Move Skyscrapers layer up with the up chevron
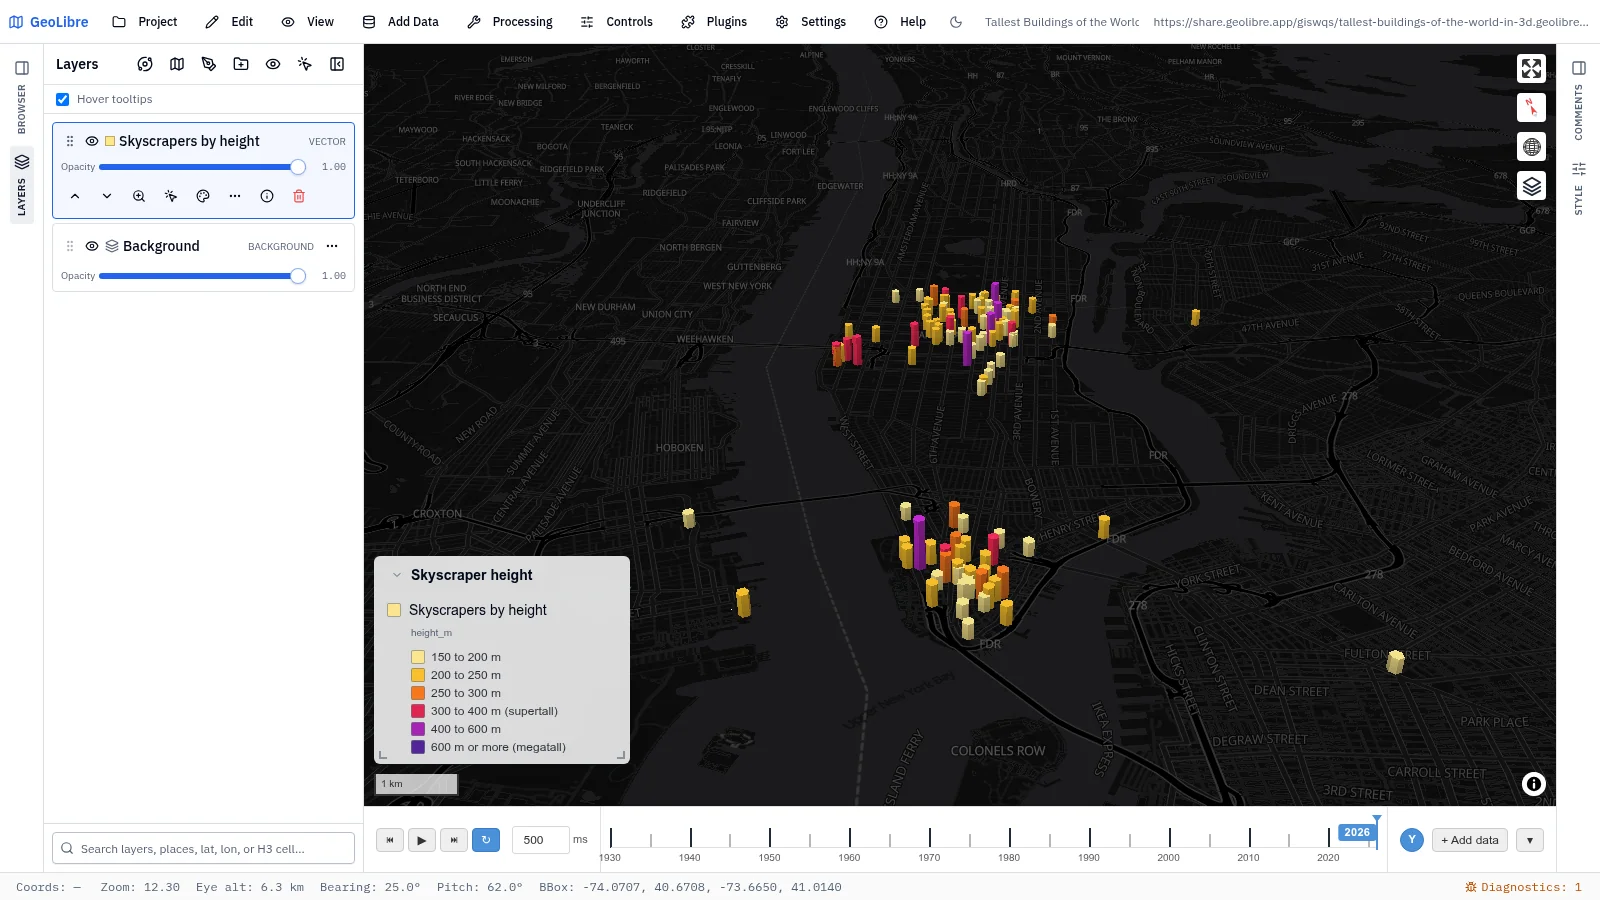The height and width of the screenshot is (900, 1600). coord(75,196)
